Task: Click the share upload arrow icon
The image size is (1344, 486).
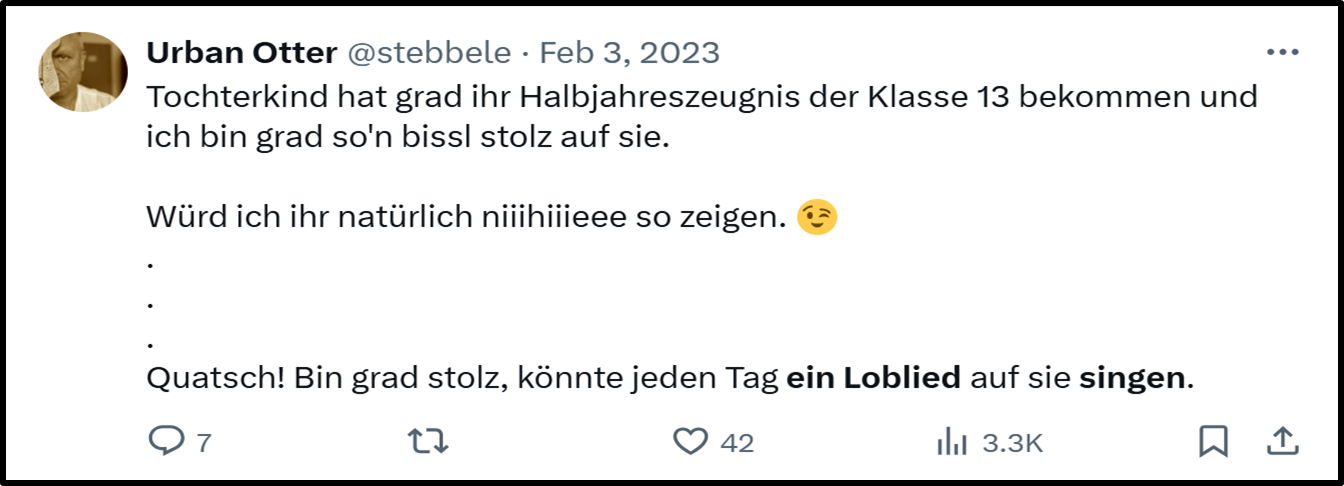Action: 1283,441
